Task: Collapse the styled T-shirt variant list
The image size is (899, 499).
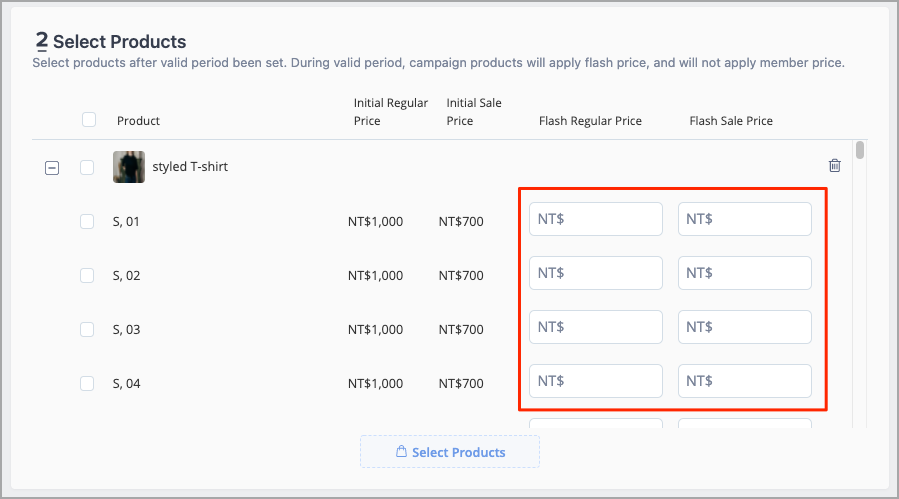Action: (52, 168)
